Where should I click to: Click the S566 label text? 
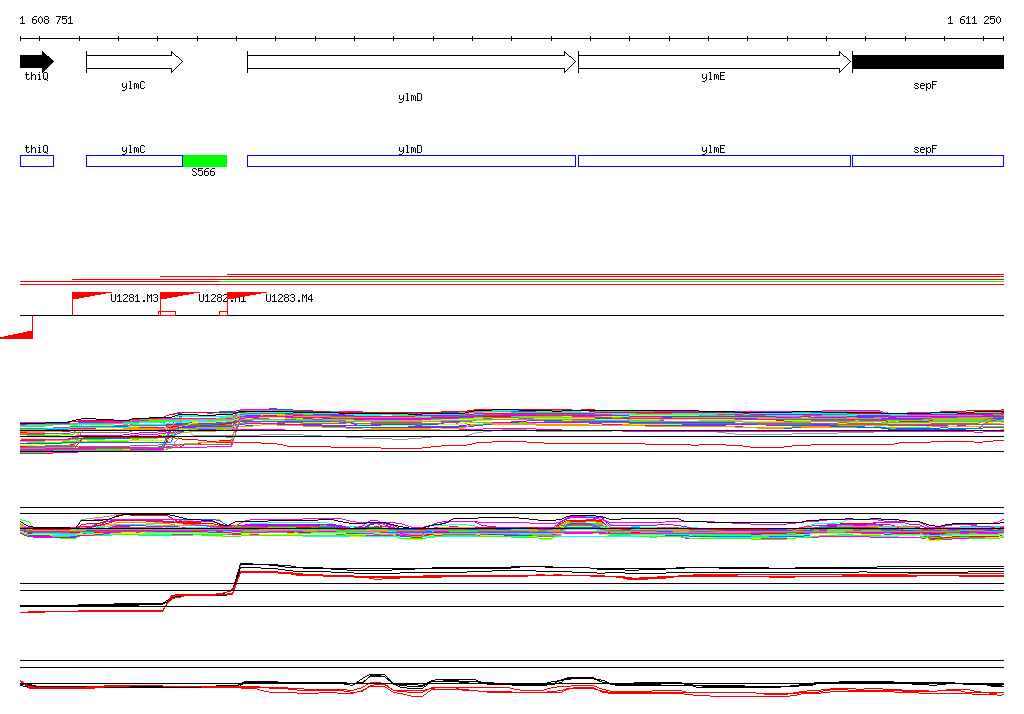203,173
